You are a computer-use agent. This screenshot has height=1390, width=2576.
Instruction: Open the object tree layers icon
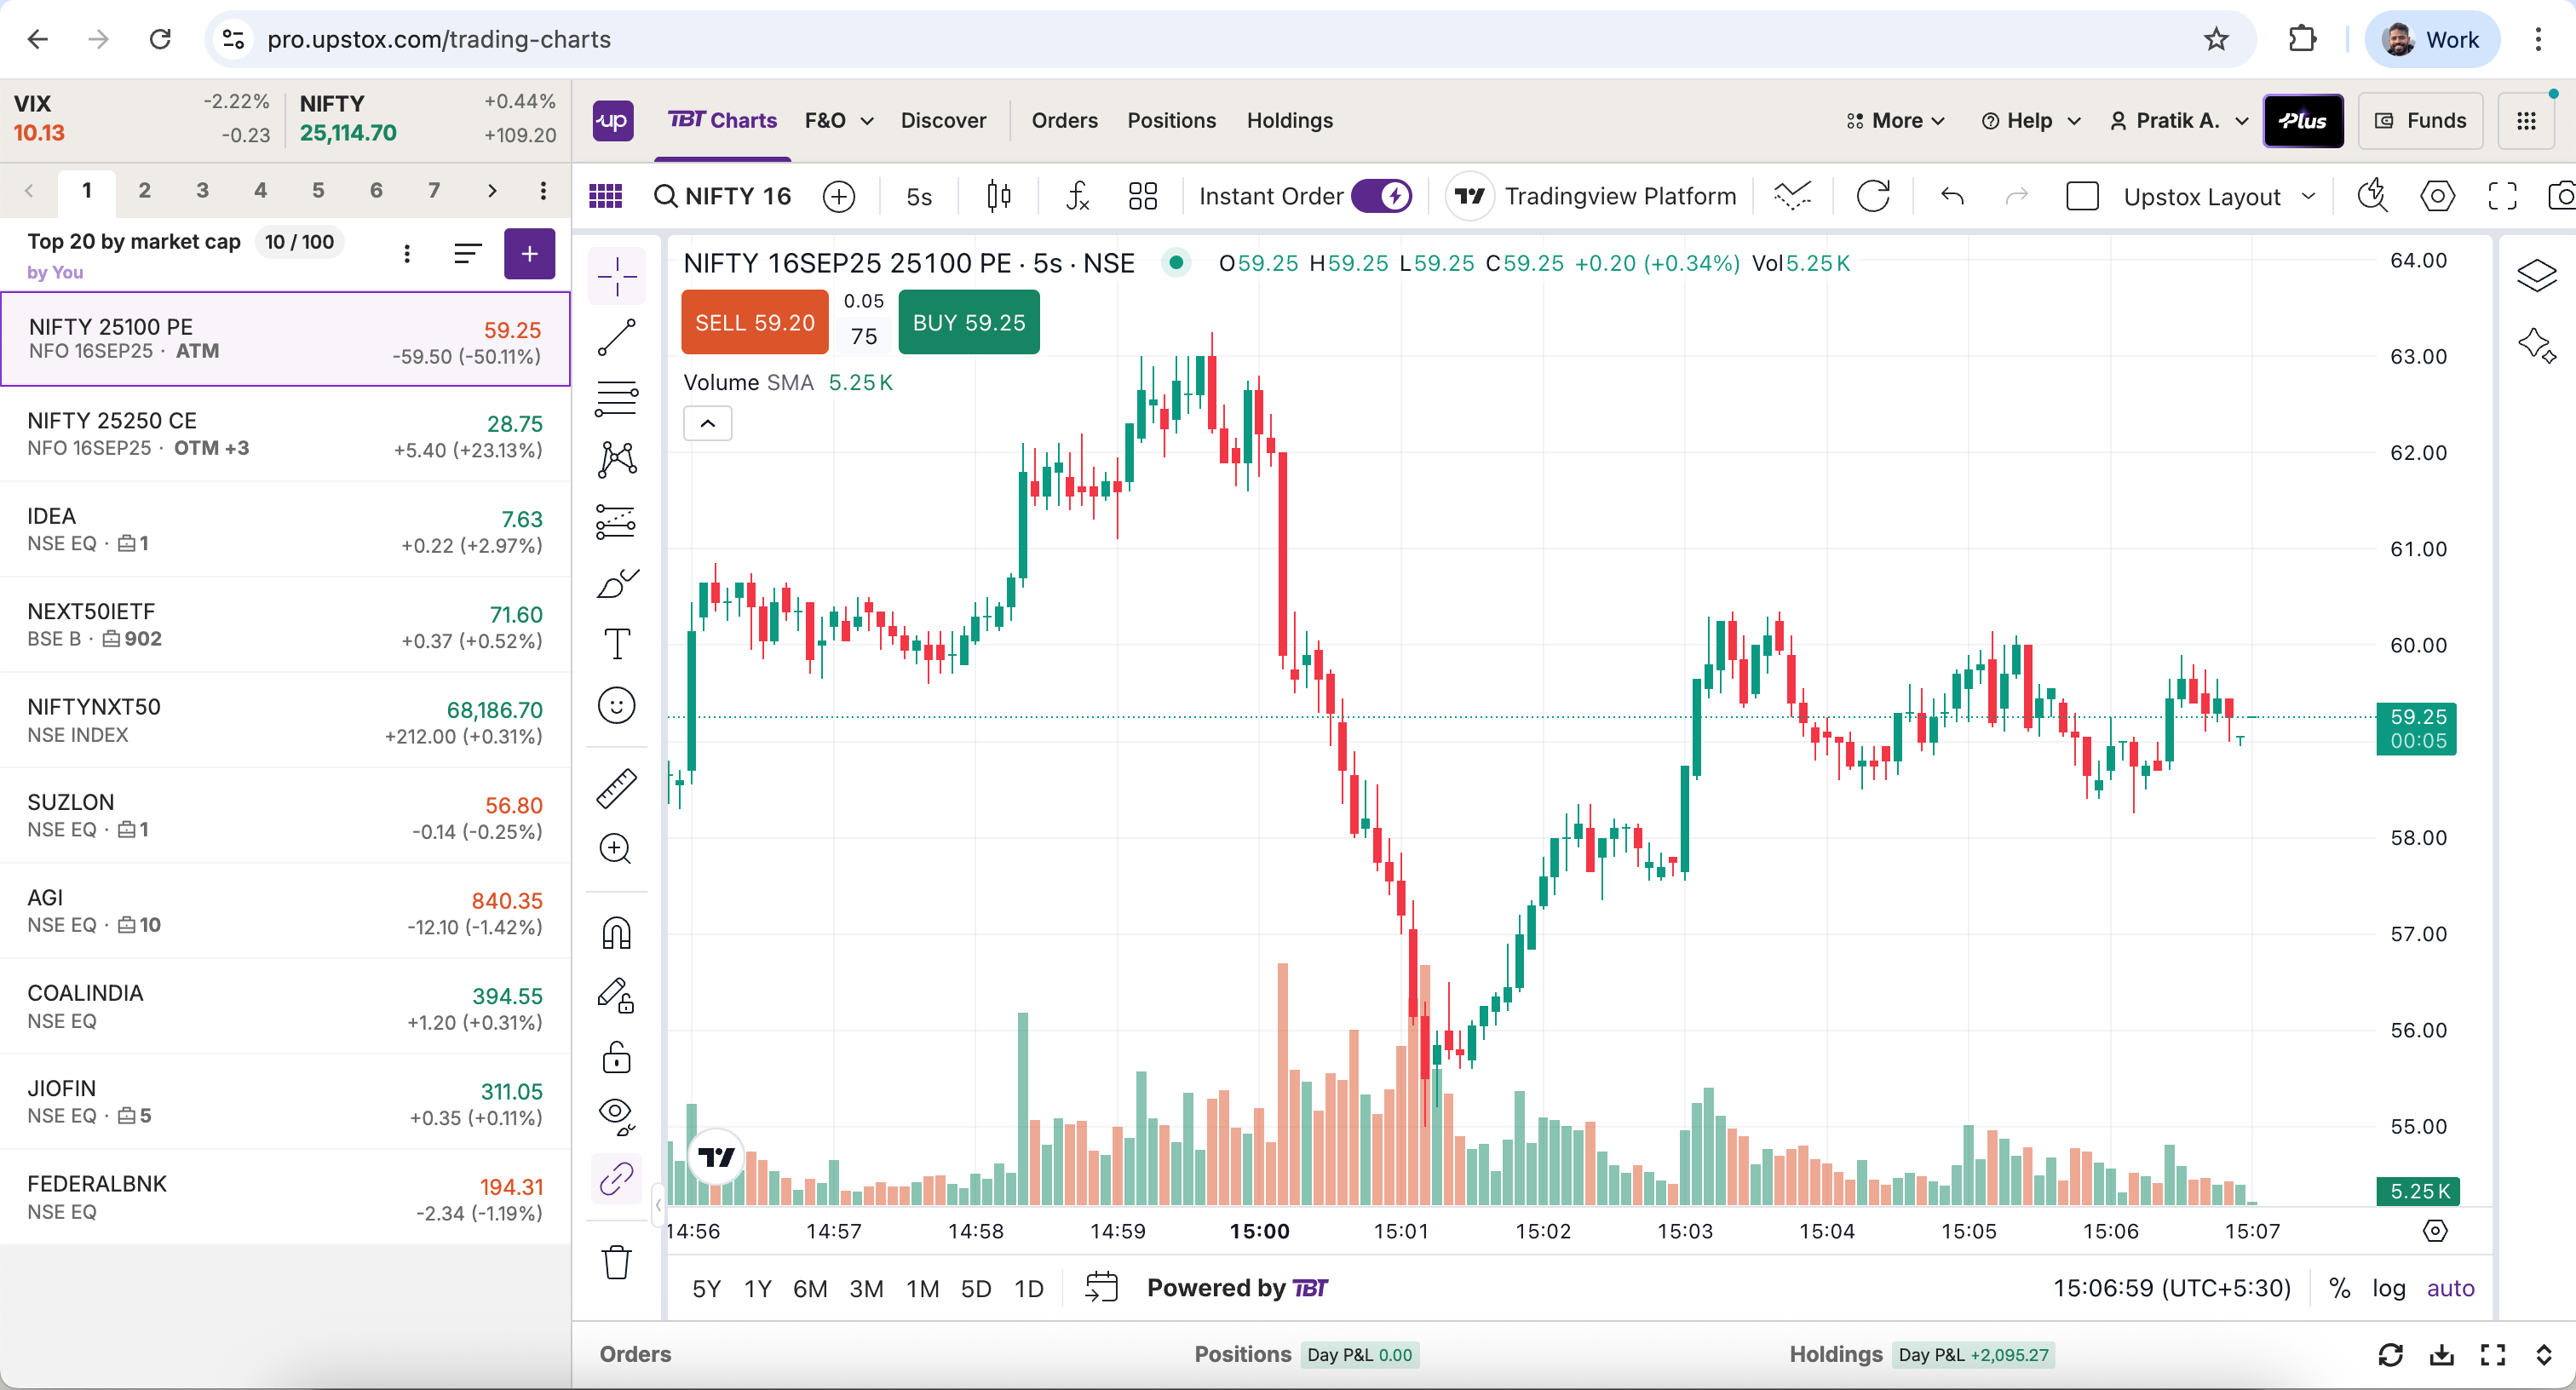point(2536,275)
